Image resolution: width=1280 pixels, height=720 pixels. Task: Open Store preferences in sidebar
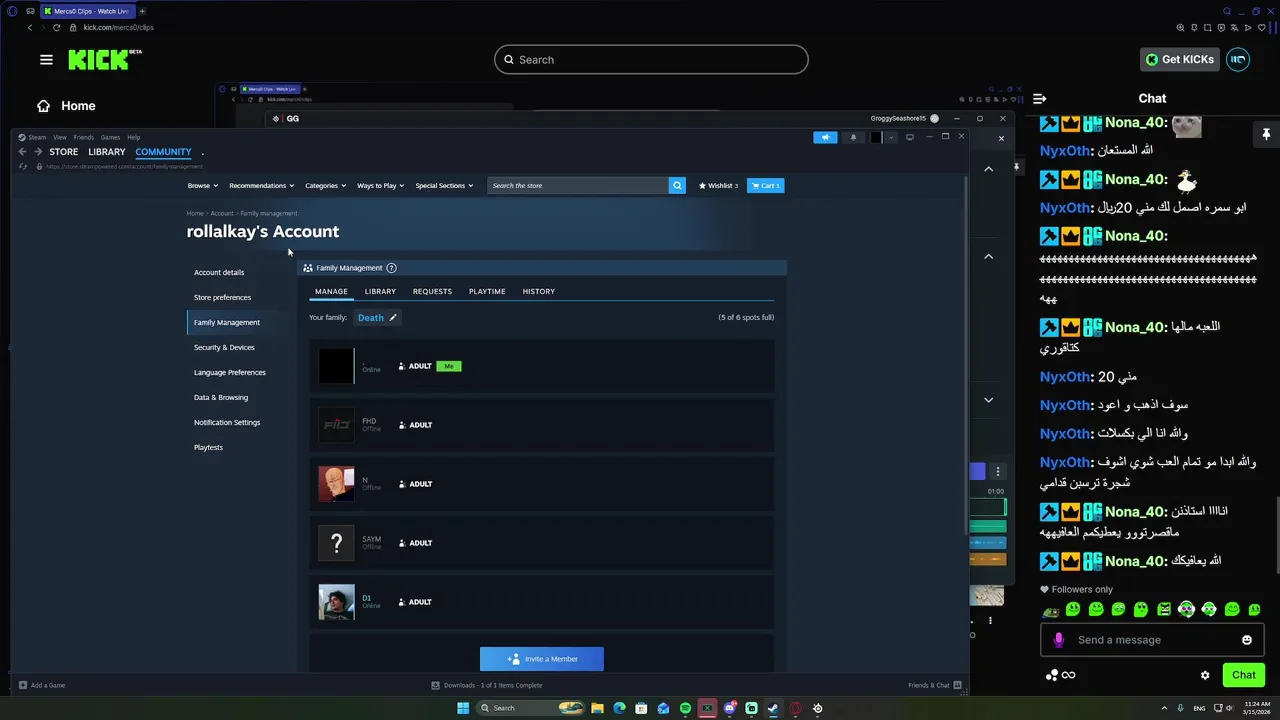[x=222, y=297]
